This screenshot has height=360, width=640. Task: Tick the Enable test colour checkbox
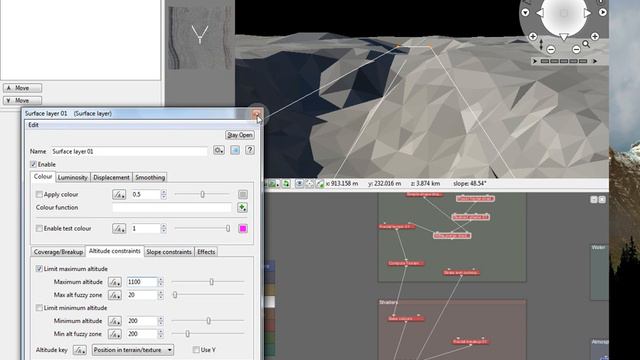[39, 229]
